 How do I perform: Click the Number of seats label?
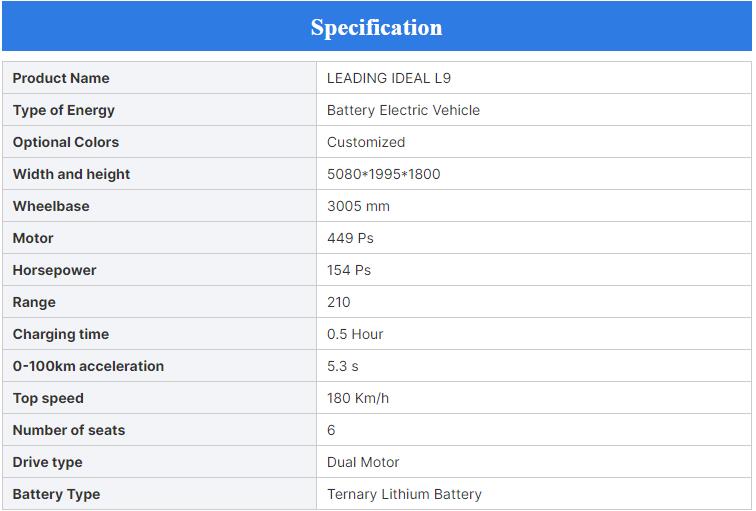coord(69,430)
